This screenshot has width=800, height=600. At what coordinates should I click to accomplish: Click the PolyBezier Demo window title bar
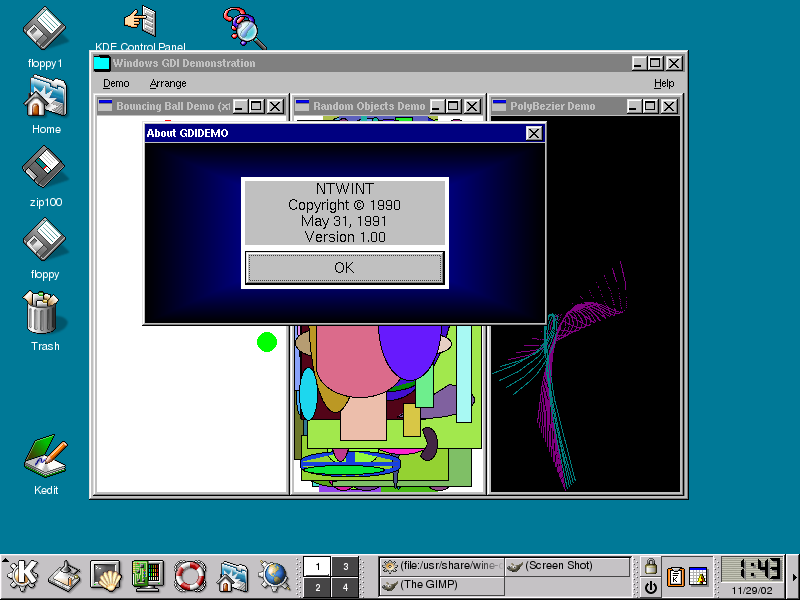click(x=560, y=106)
